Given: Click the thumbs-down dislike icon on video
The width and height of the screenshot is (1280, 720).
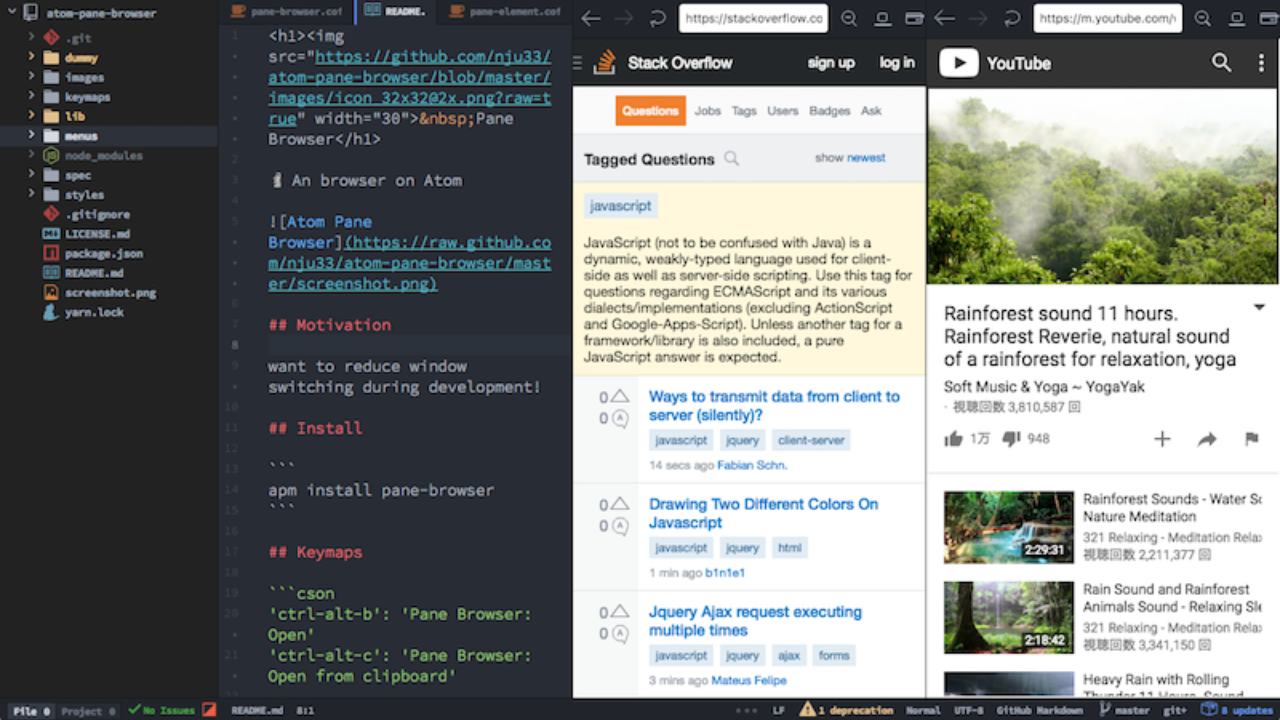Looking at the screenshot, I should click(1011, 439).
